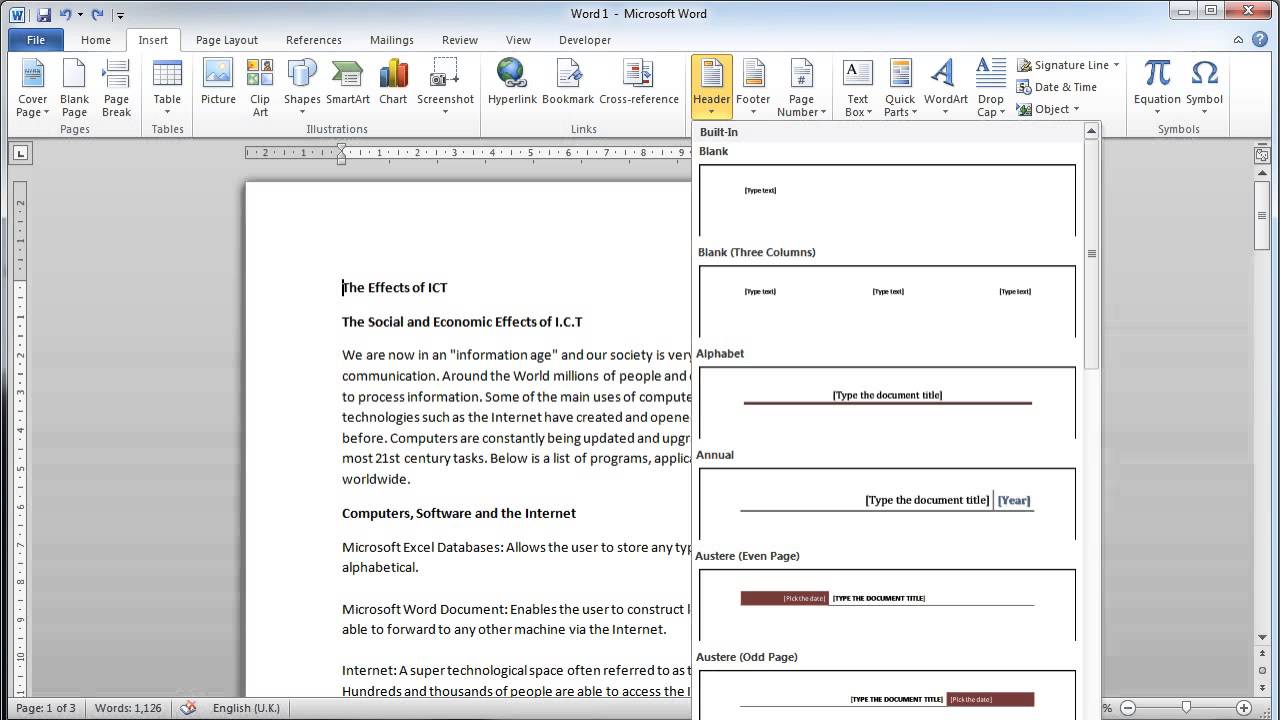
Task: Add a Blank Page
Action: point(74,88)
